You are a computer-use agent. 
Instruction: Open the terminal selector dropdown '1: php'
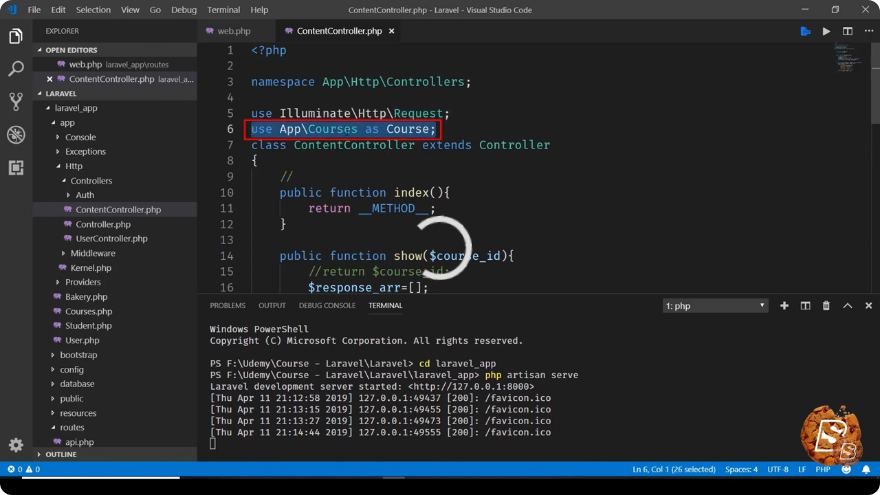tap(715, 306)
